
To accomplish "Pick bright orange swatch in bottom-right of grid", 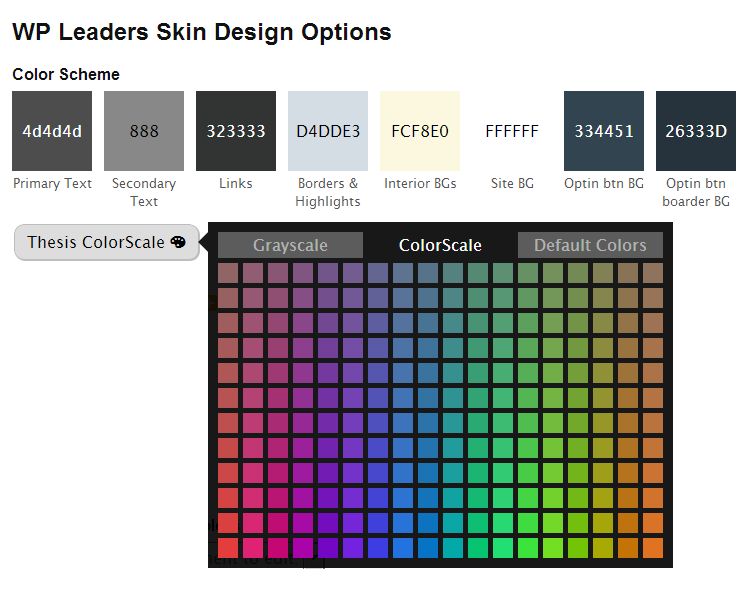I will (653, 548).
